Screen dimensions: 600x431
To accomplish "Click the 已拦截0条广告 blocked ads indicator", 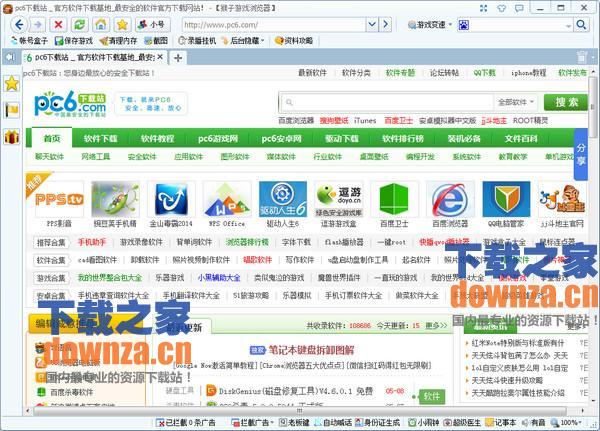I will 186,423.
